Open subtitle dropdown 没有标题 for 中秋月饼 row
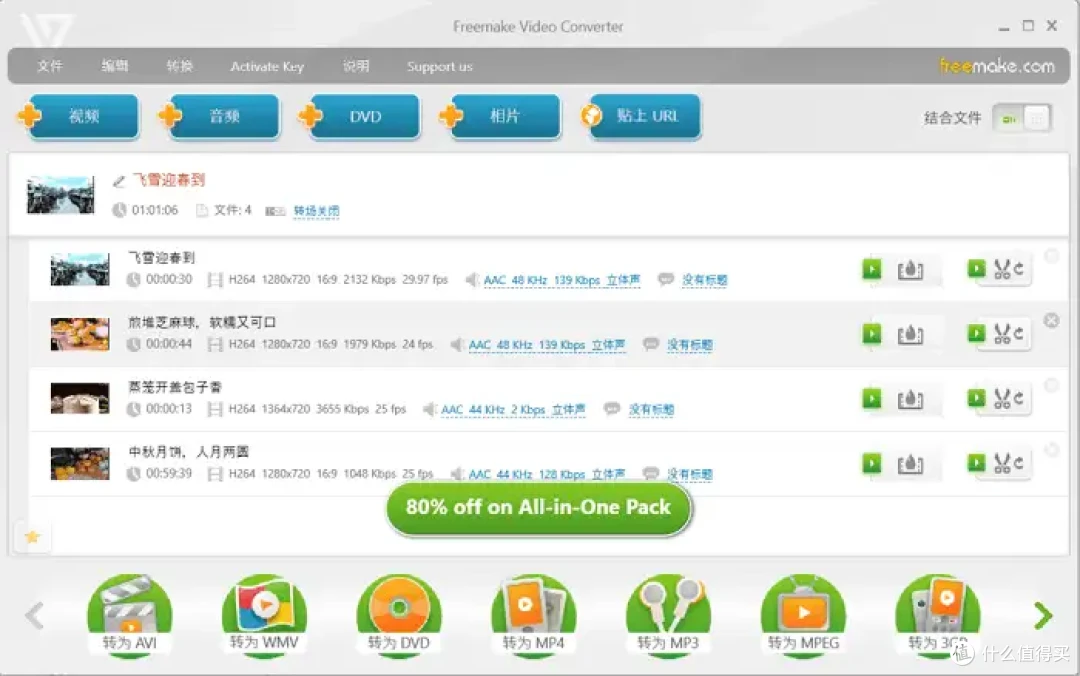 (x=689, y=475)
